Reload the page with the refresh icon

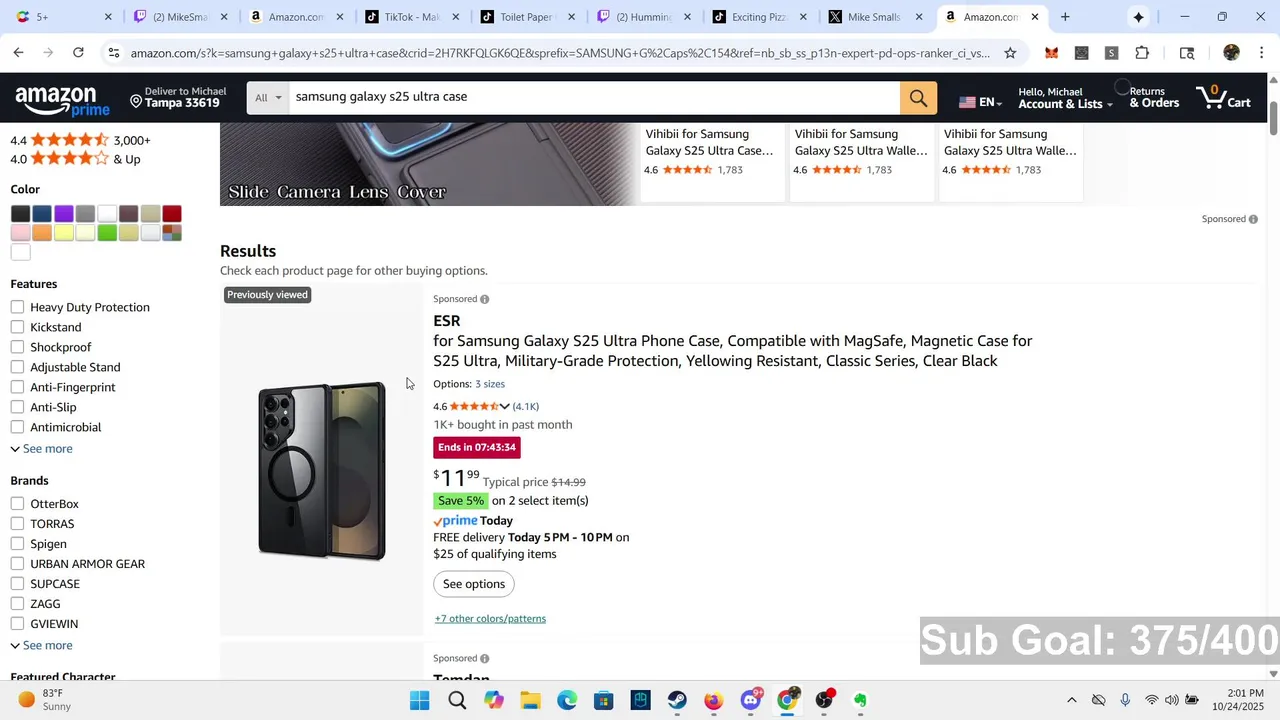tap(78, 53)
